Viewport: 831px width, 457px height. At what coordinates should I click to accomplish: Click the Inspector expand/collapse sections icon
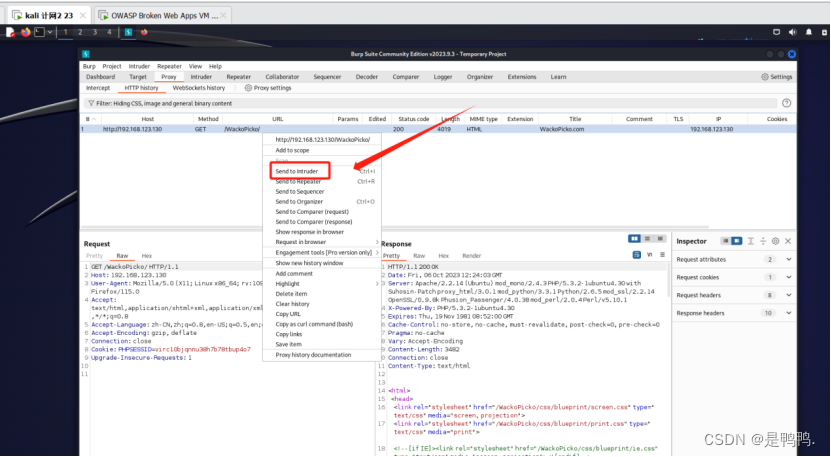[763, 241]
